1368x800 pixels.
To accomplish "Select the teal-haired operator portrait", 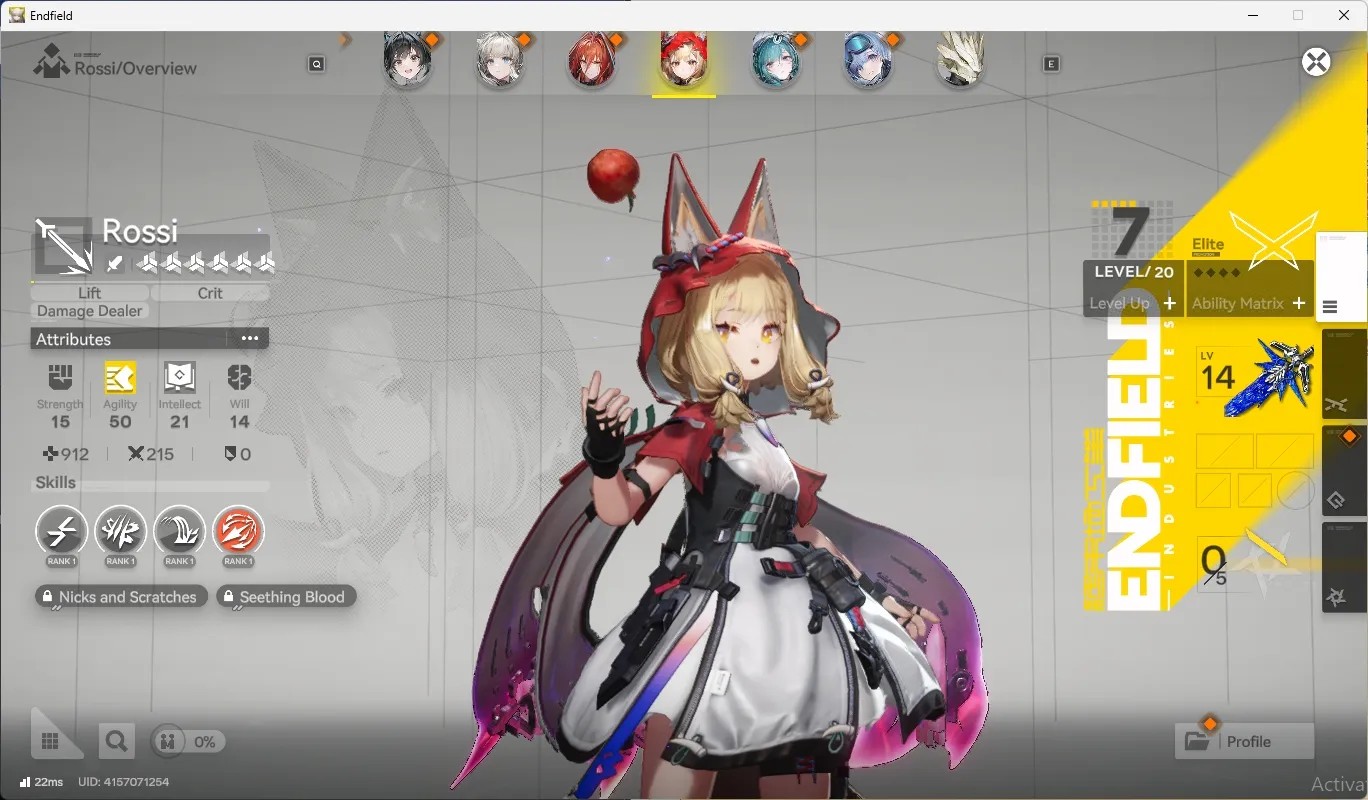I will (x=776, y=62).
